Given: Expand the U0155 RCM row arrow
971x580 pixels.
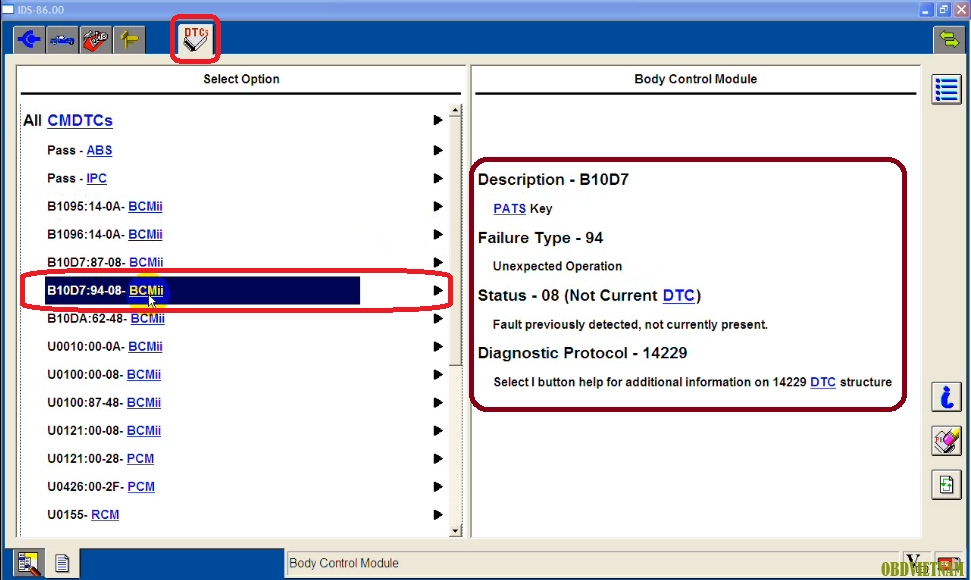Looking at the screenshot, I should point(438,515).
